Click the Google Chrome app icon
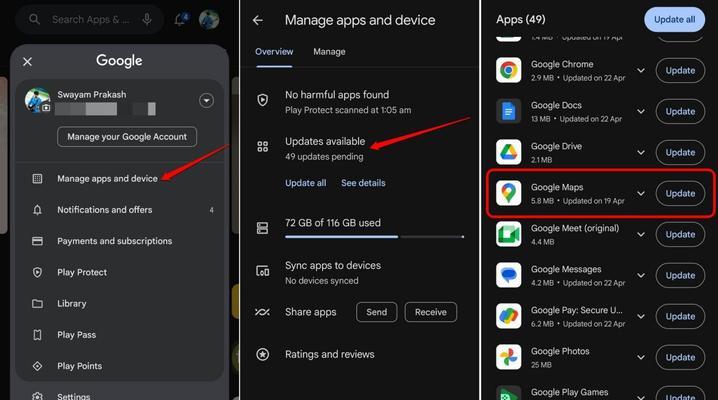The image size is (718, 400). point(508,70)
